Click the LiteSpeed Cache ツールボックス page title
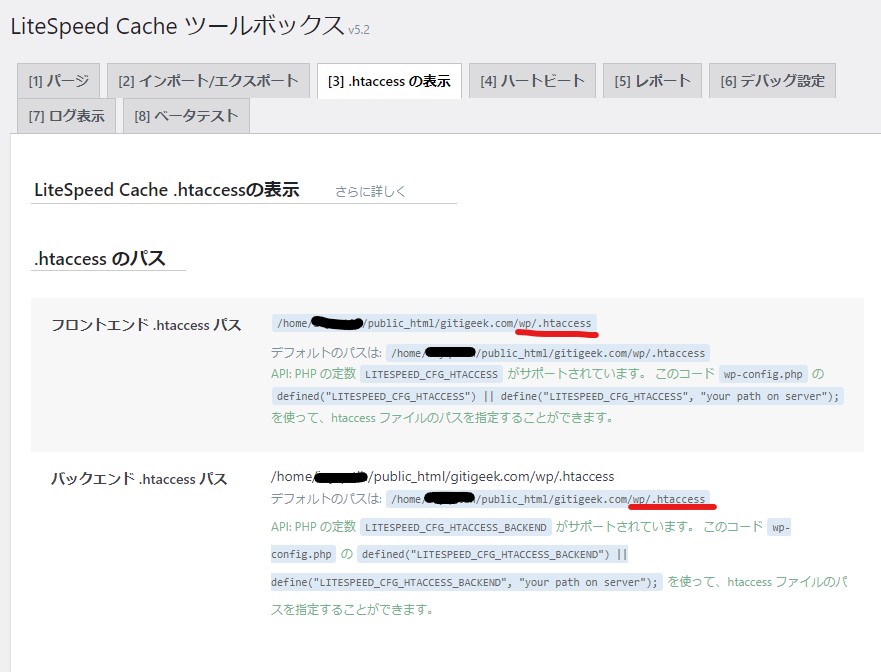This screenshot has width=881, height=672. tap(176, 27)
